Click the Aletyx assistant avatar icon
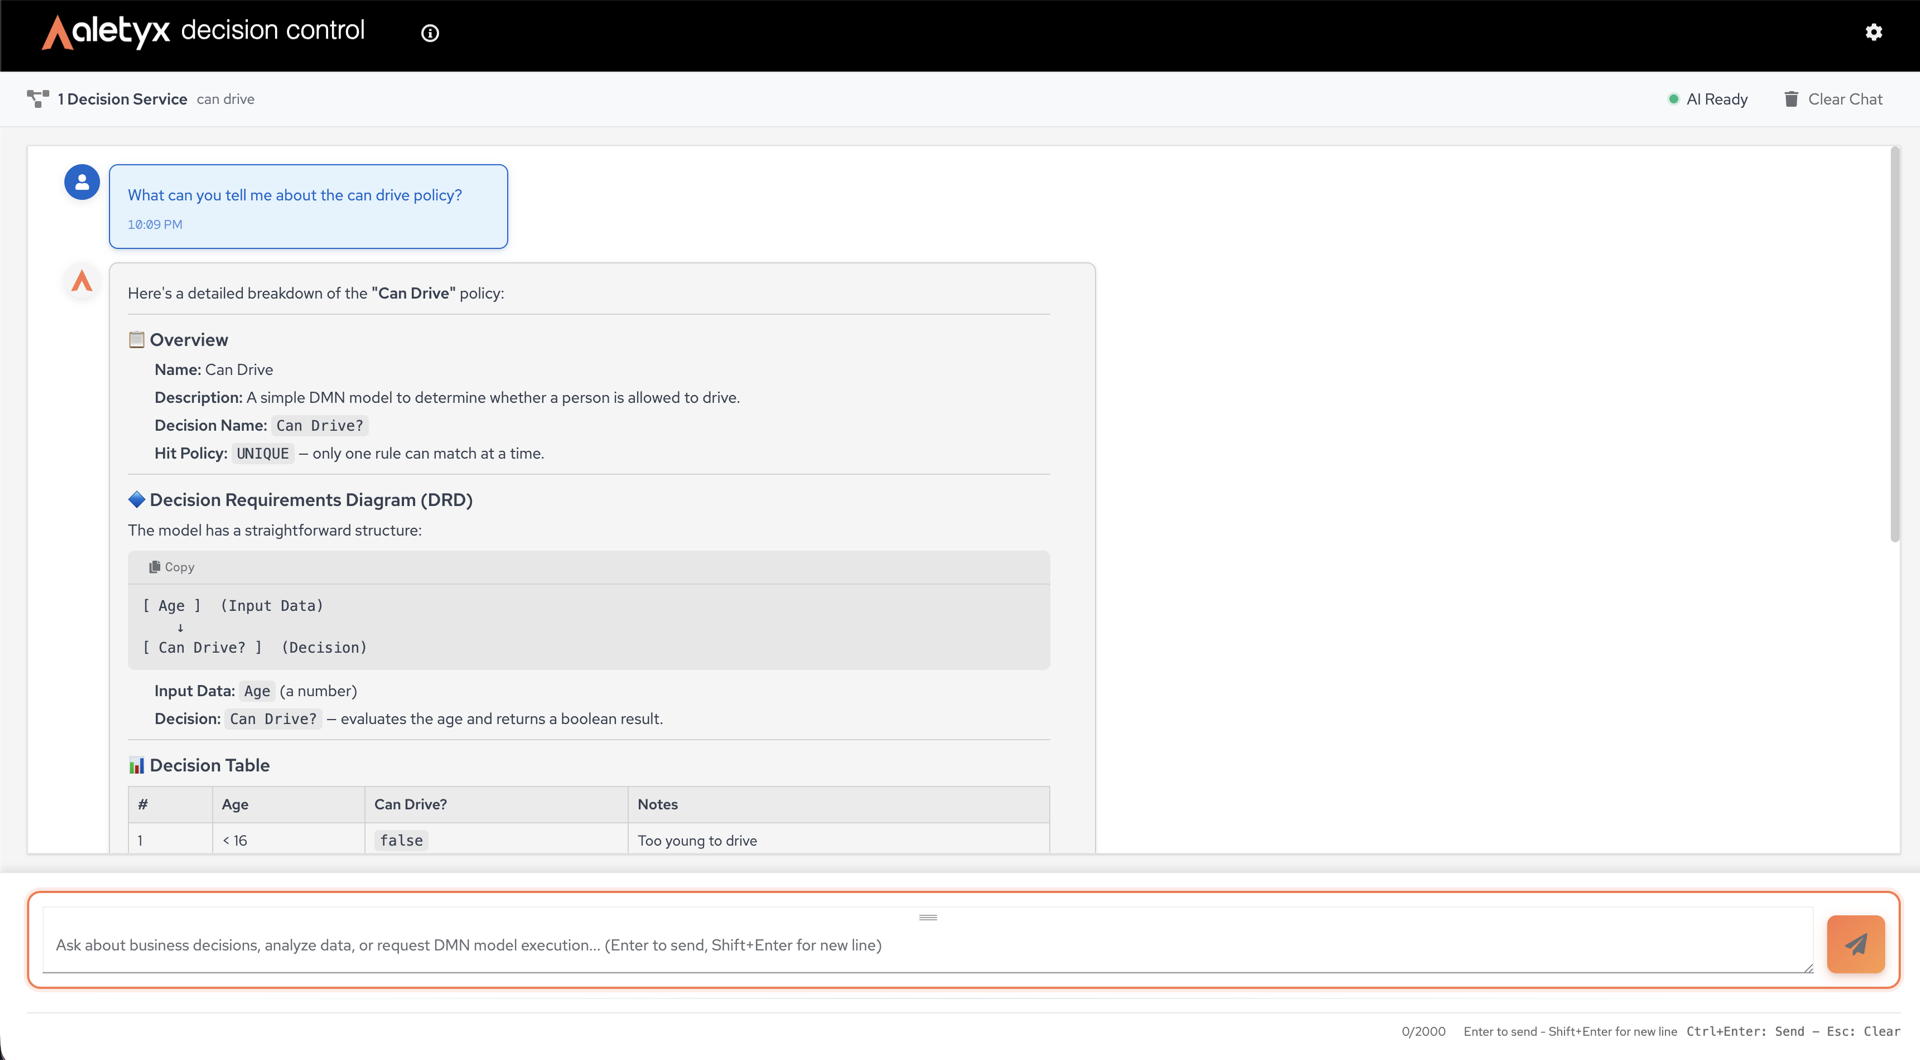 (x=82, y=281)
